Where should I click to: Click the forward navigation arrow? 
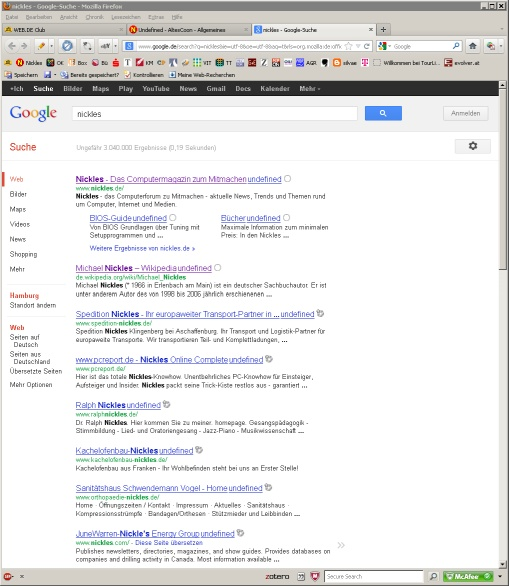24,46
